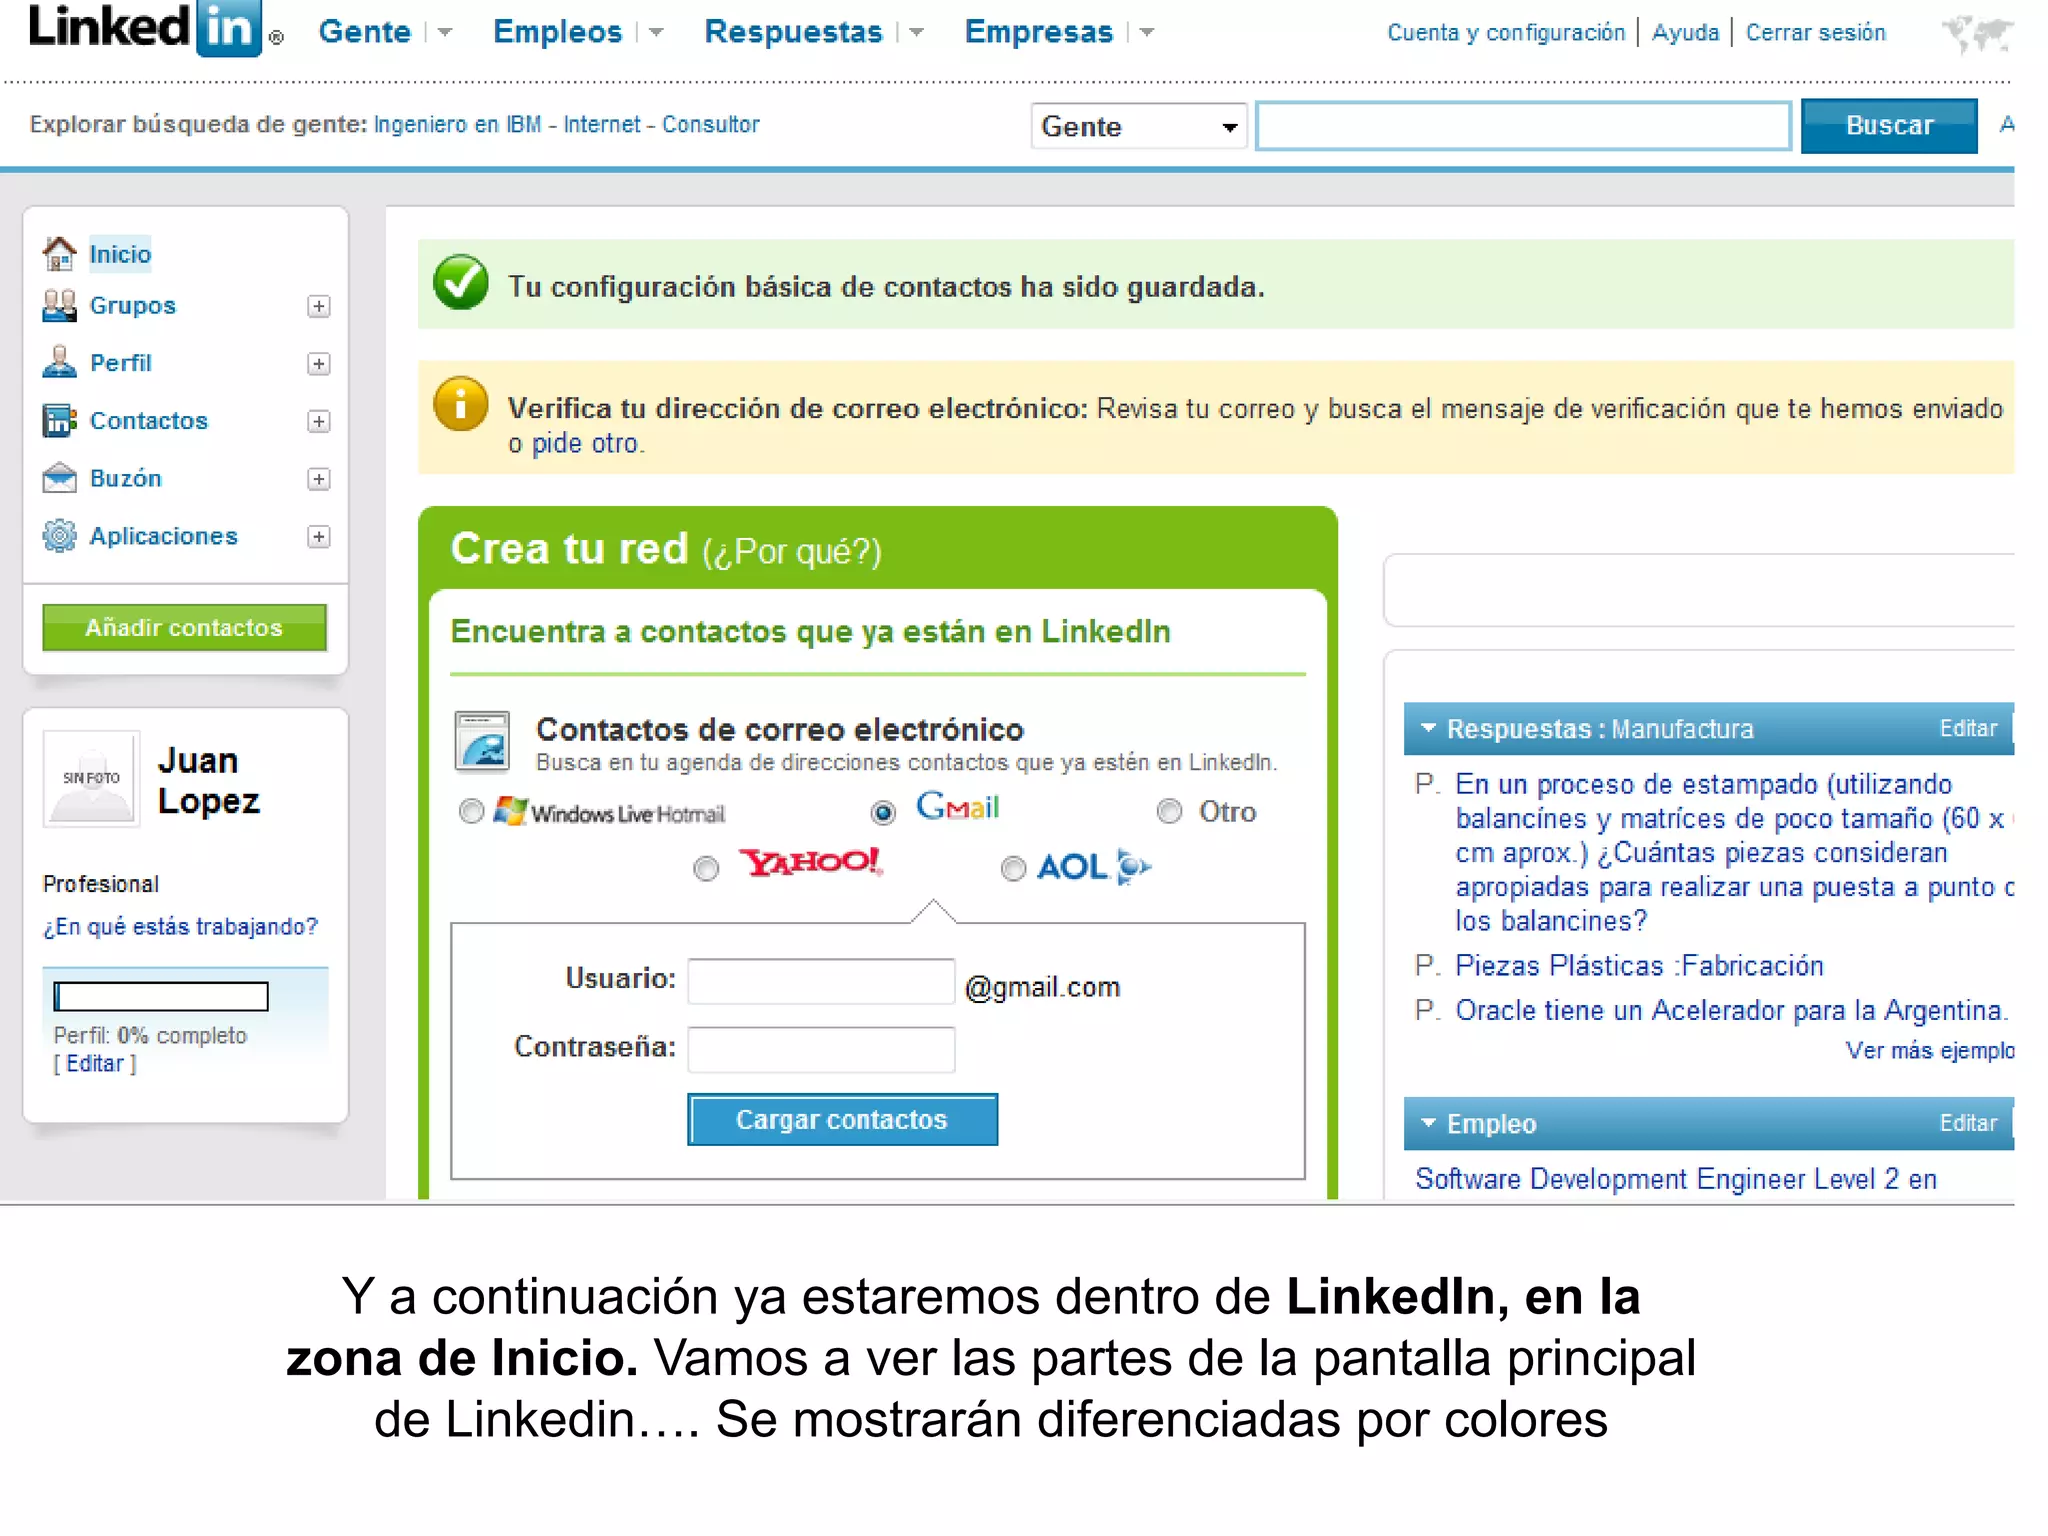This screenshot has width=2048, height=1536.
Task: Open the Ayuda link
Action: pos(1685,33)
